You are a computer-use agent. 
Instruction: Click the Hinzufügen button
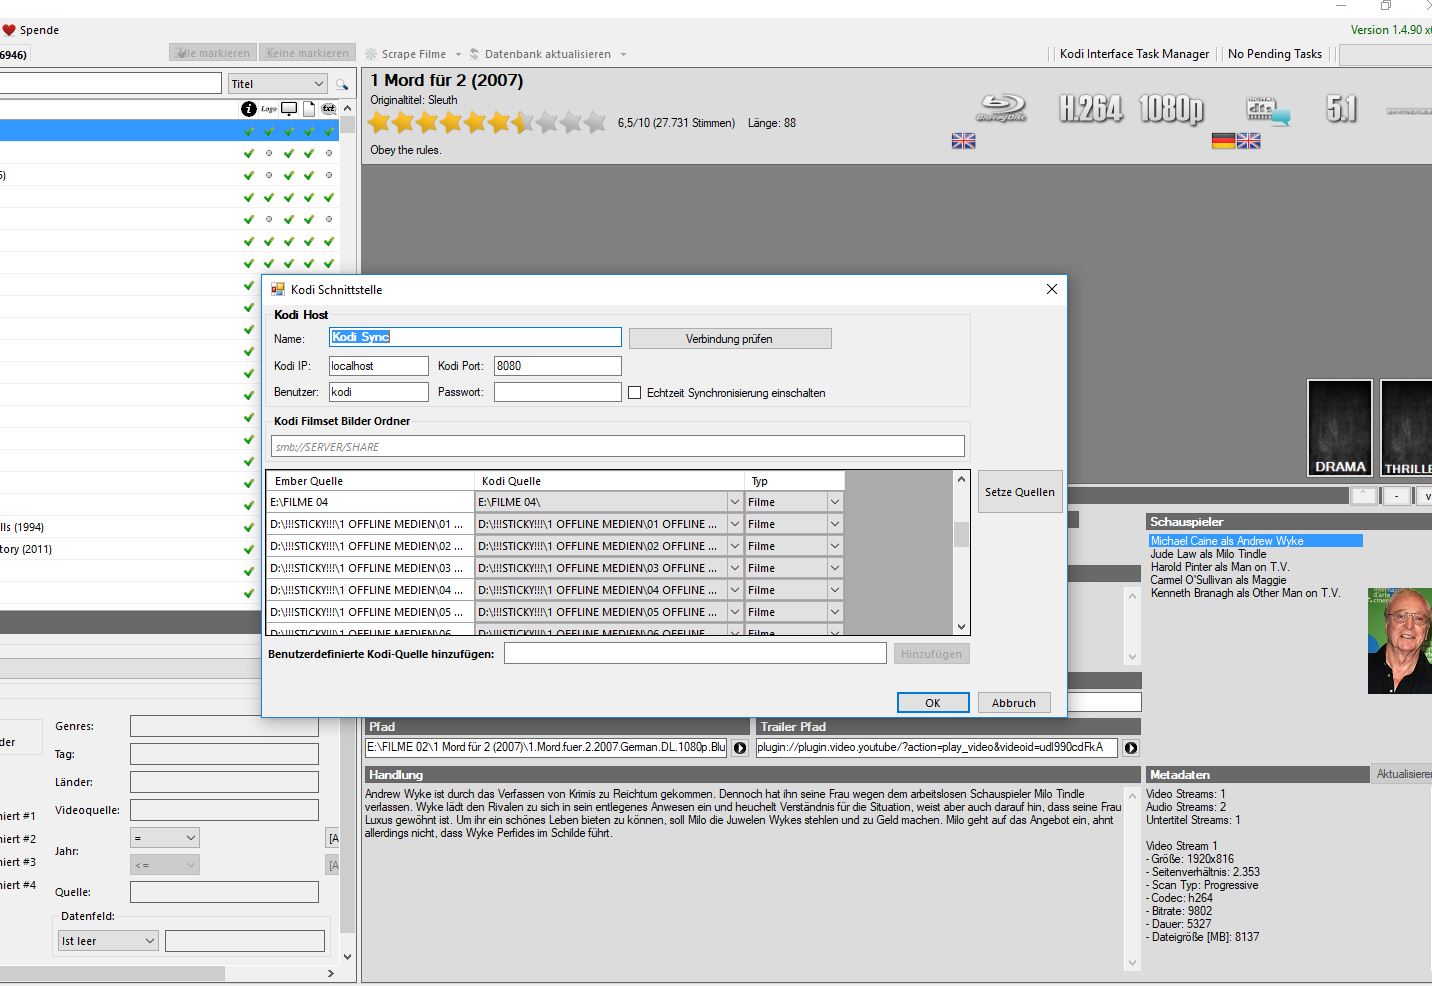[931, 654]
